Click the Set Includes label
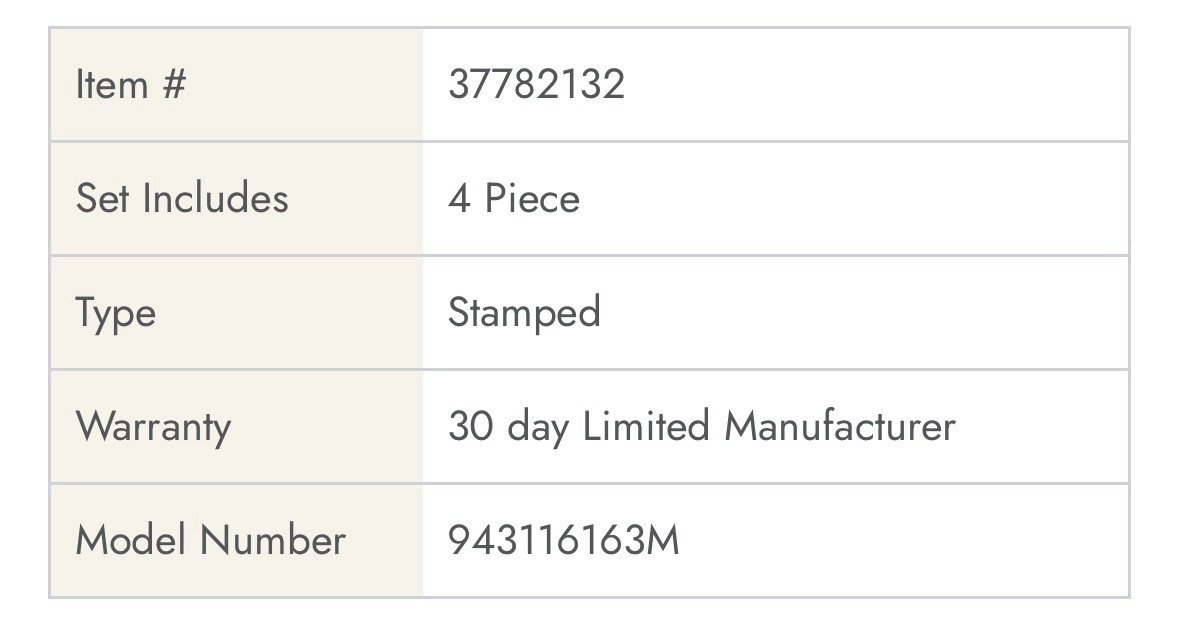This screenshot has height=637, width=1179. pyautogui.click(x=182, y=199)
